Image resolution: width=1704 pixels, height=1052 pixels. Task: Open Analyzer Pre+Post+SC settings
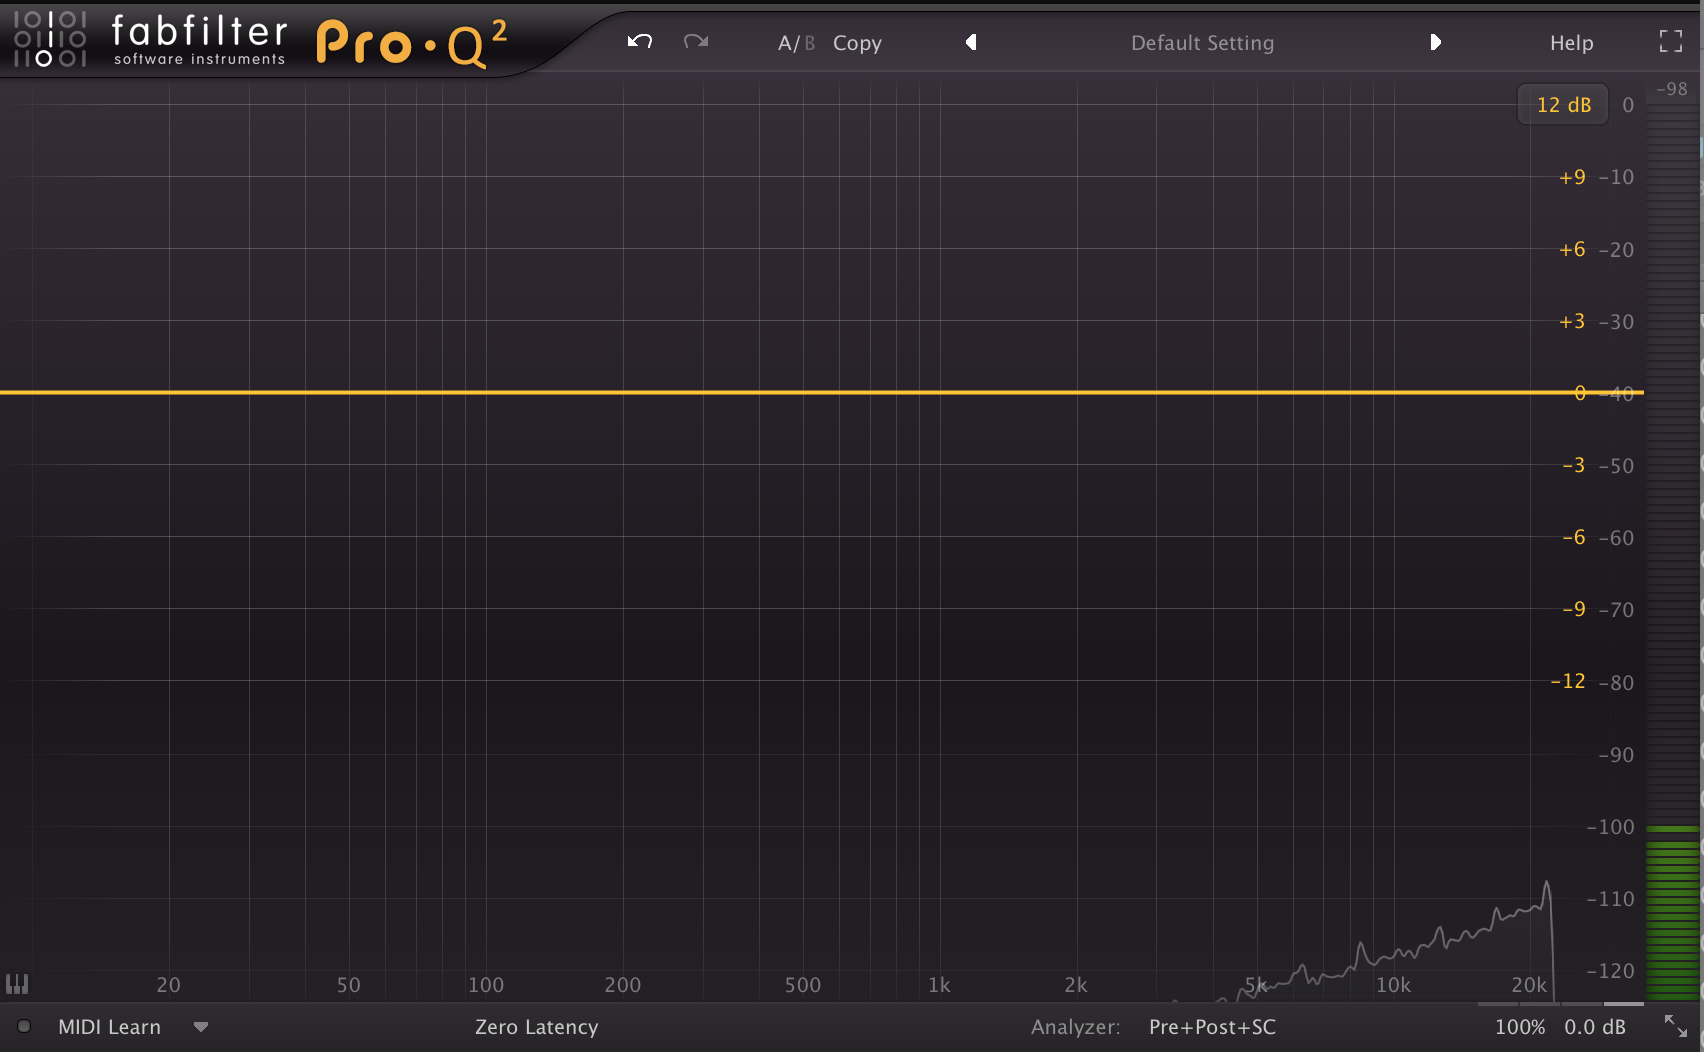1212,1027
